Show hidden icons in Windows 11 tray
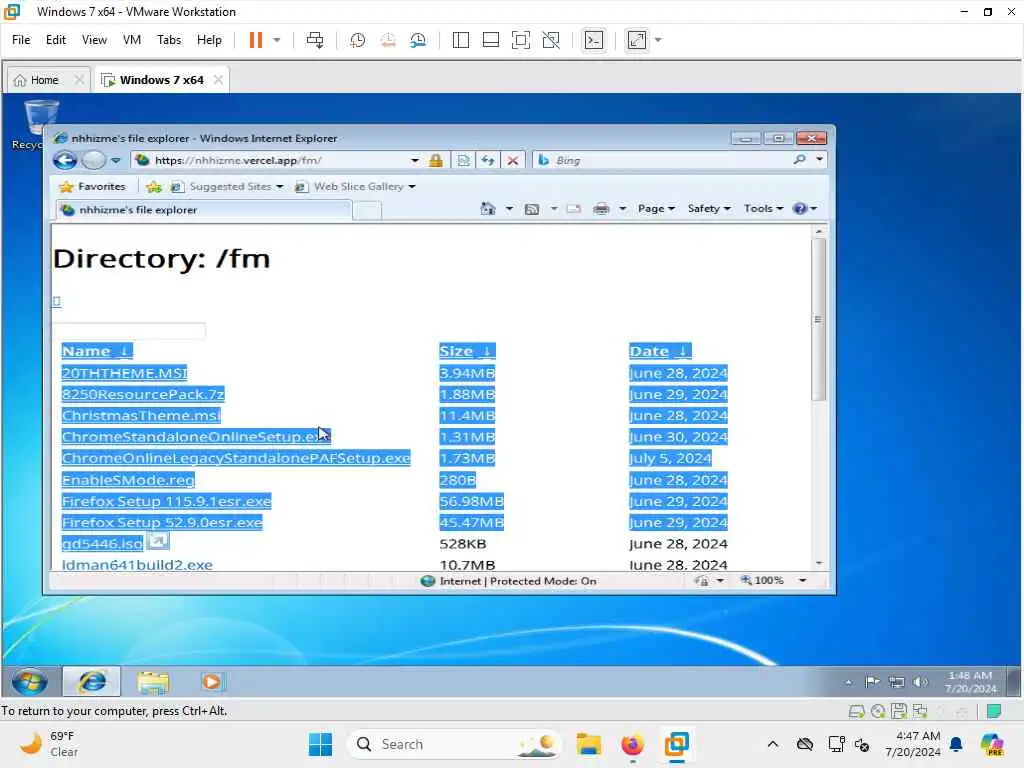This screenshot has width=1024, height=768. pos(773,744)
